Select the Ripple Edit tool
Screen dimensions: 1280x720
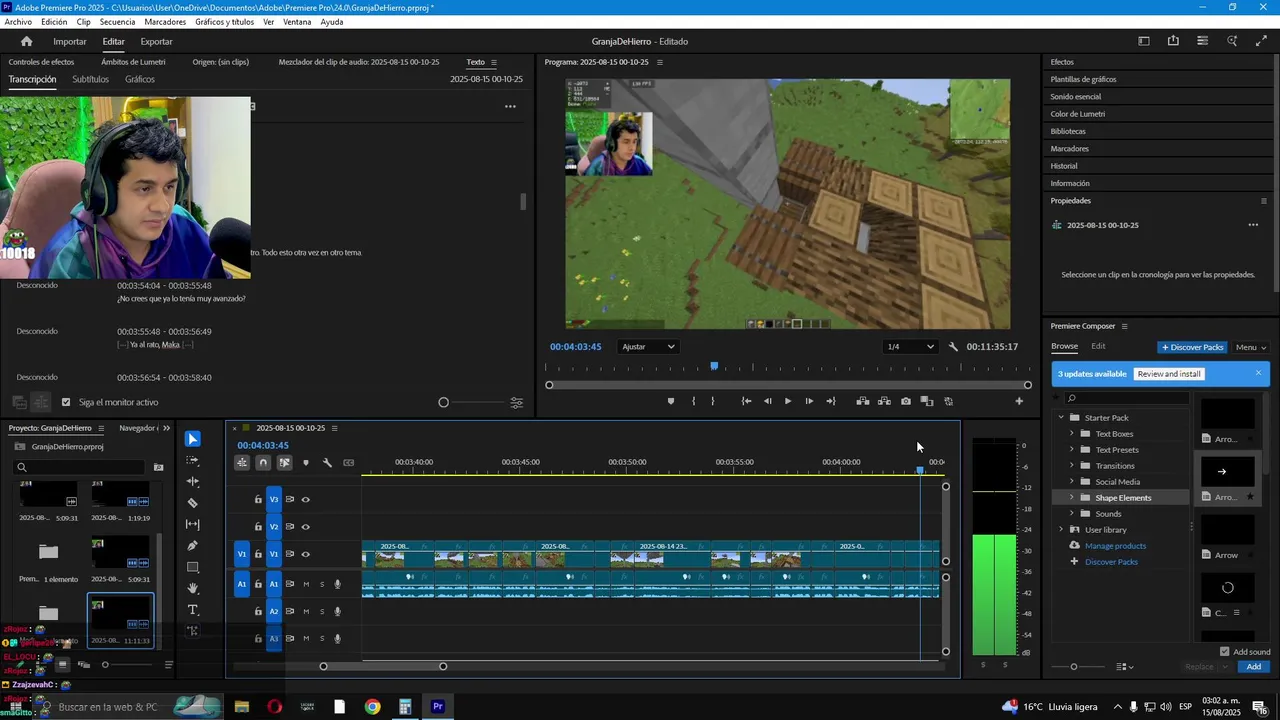pyautogui.click(x=193, y=481)
